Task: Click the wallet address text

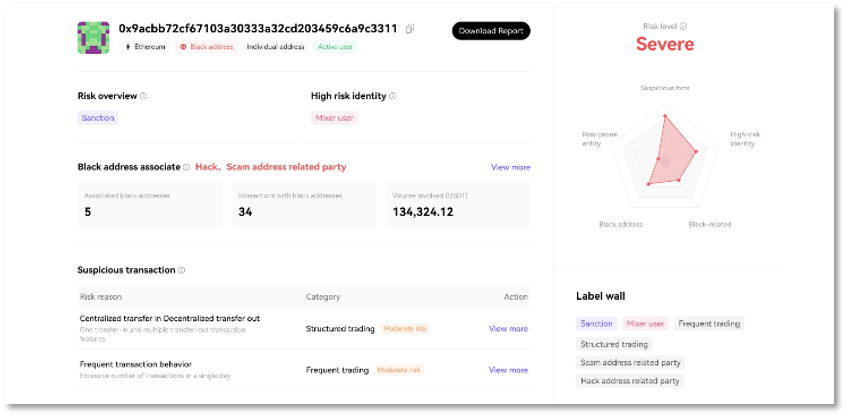Action: click(x=258, y=29)
